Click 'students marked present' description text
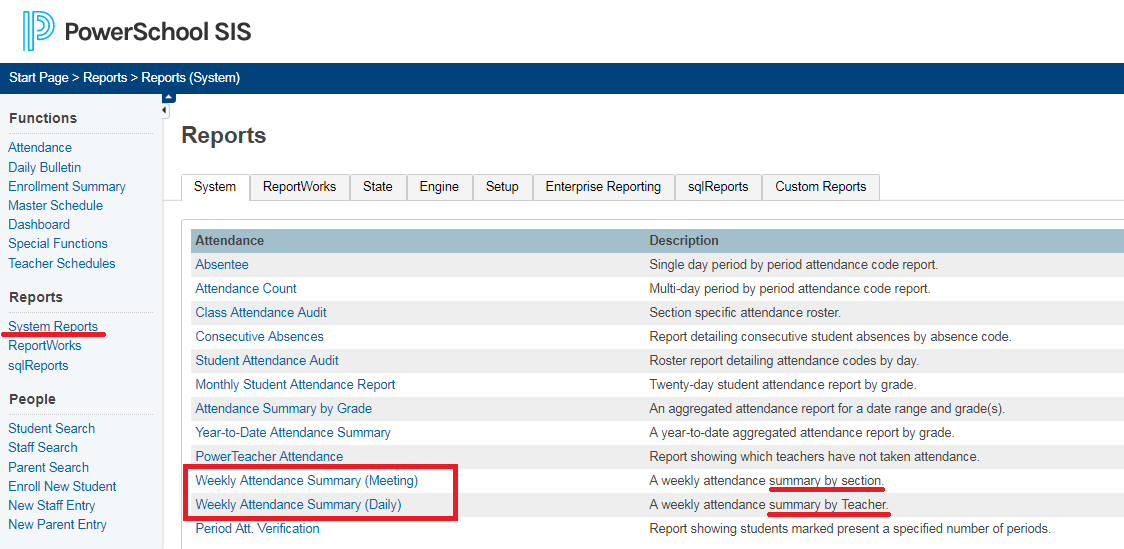 pyautogui.click(x=849, y=529)
